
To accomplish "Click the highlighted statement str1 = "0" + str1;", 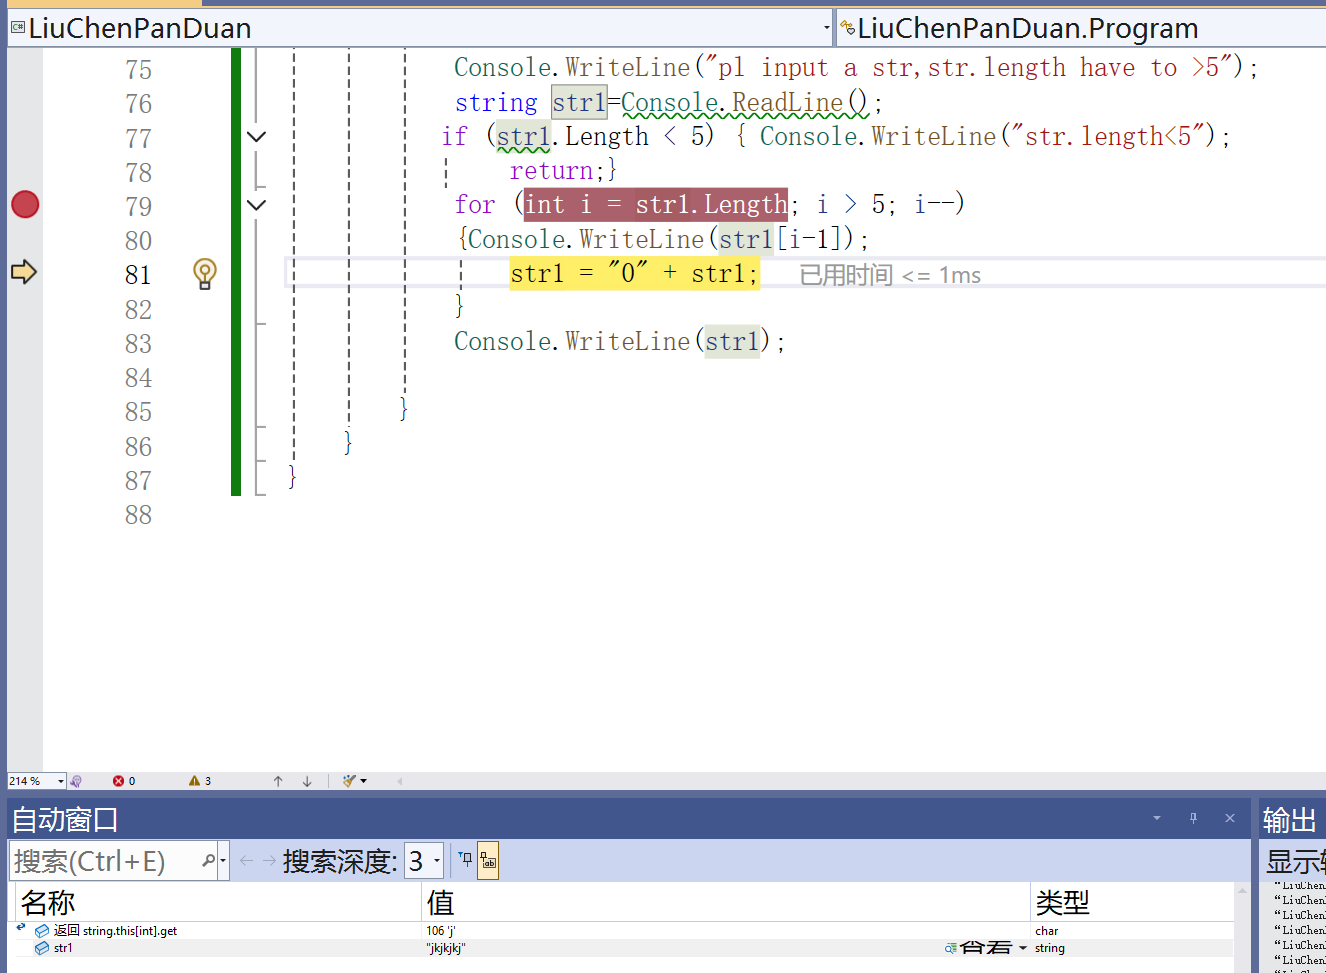I will click(635, 273).
